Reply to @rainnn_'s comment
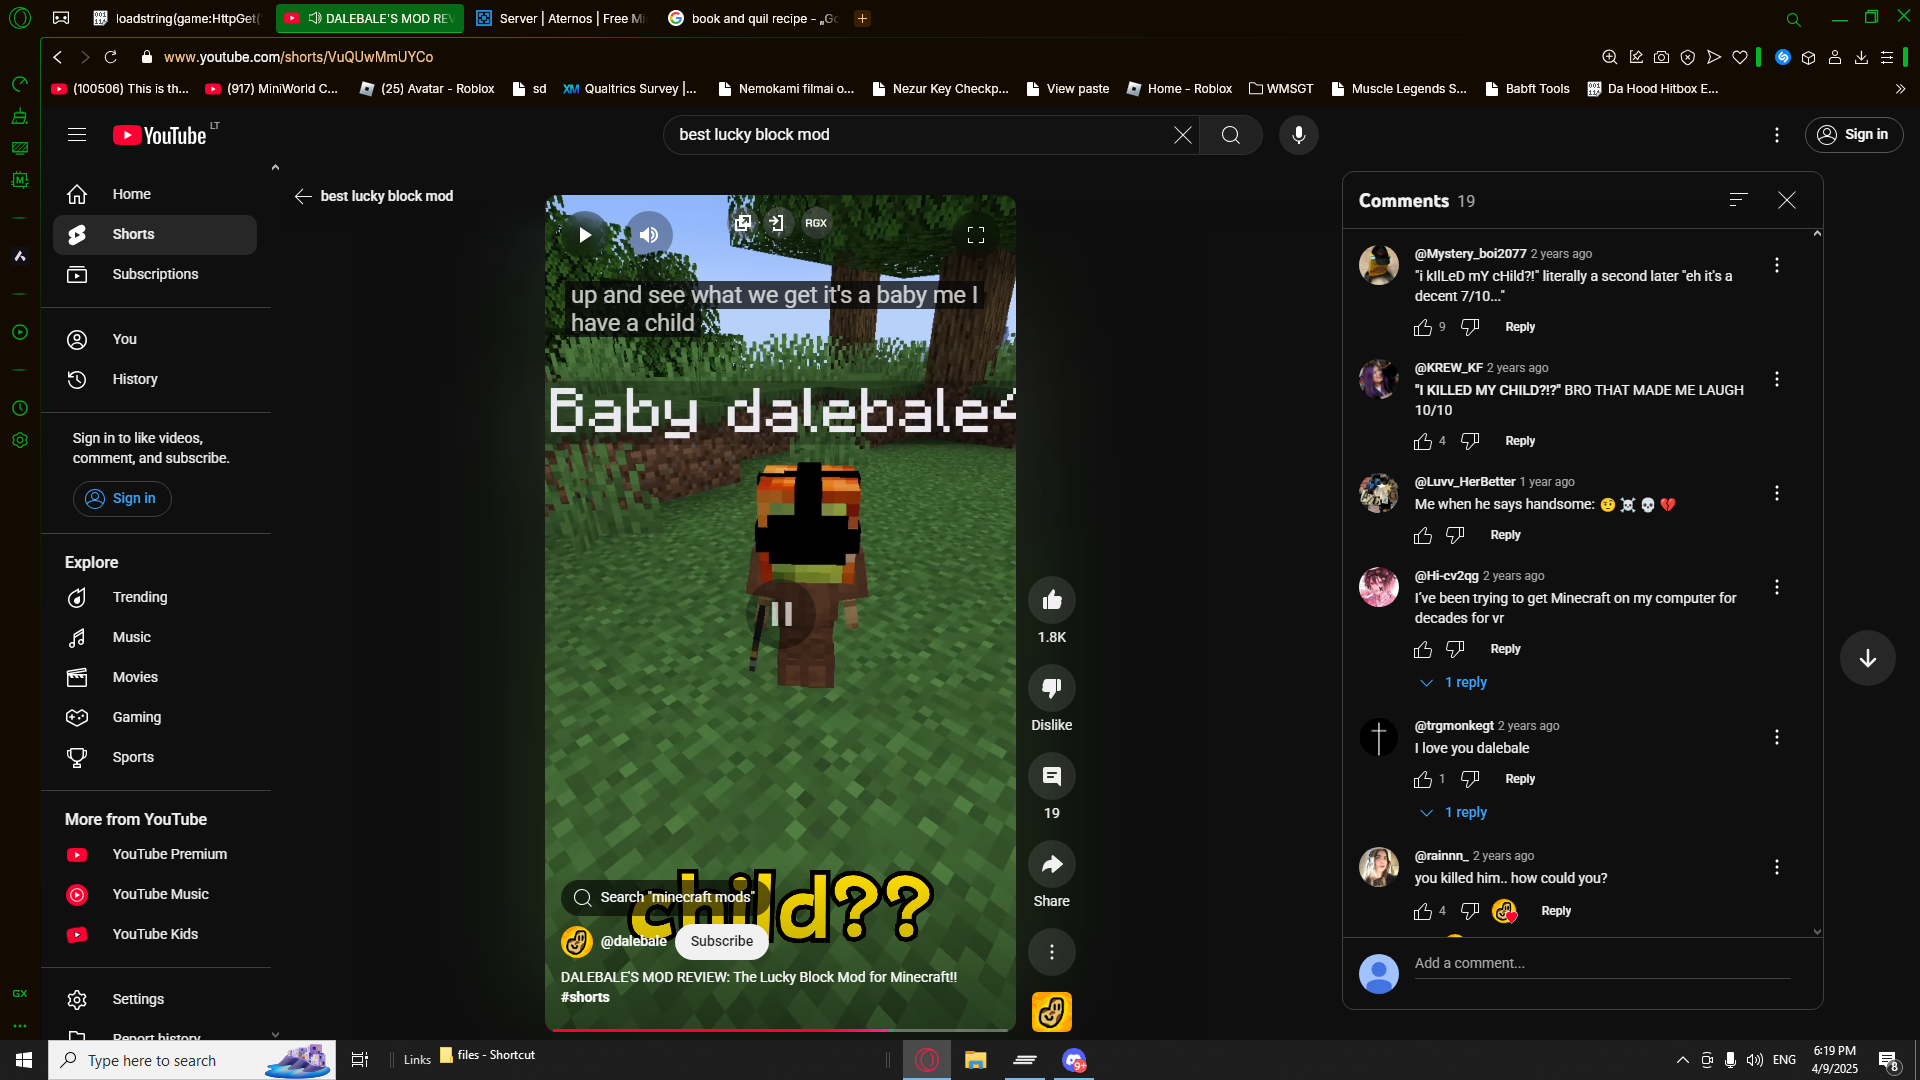Viewport: 1920px width, 1080px height. 1556,911
